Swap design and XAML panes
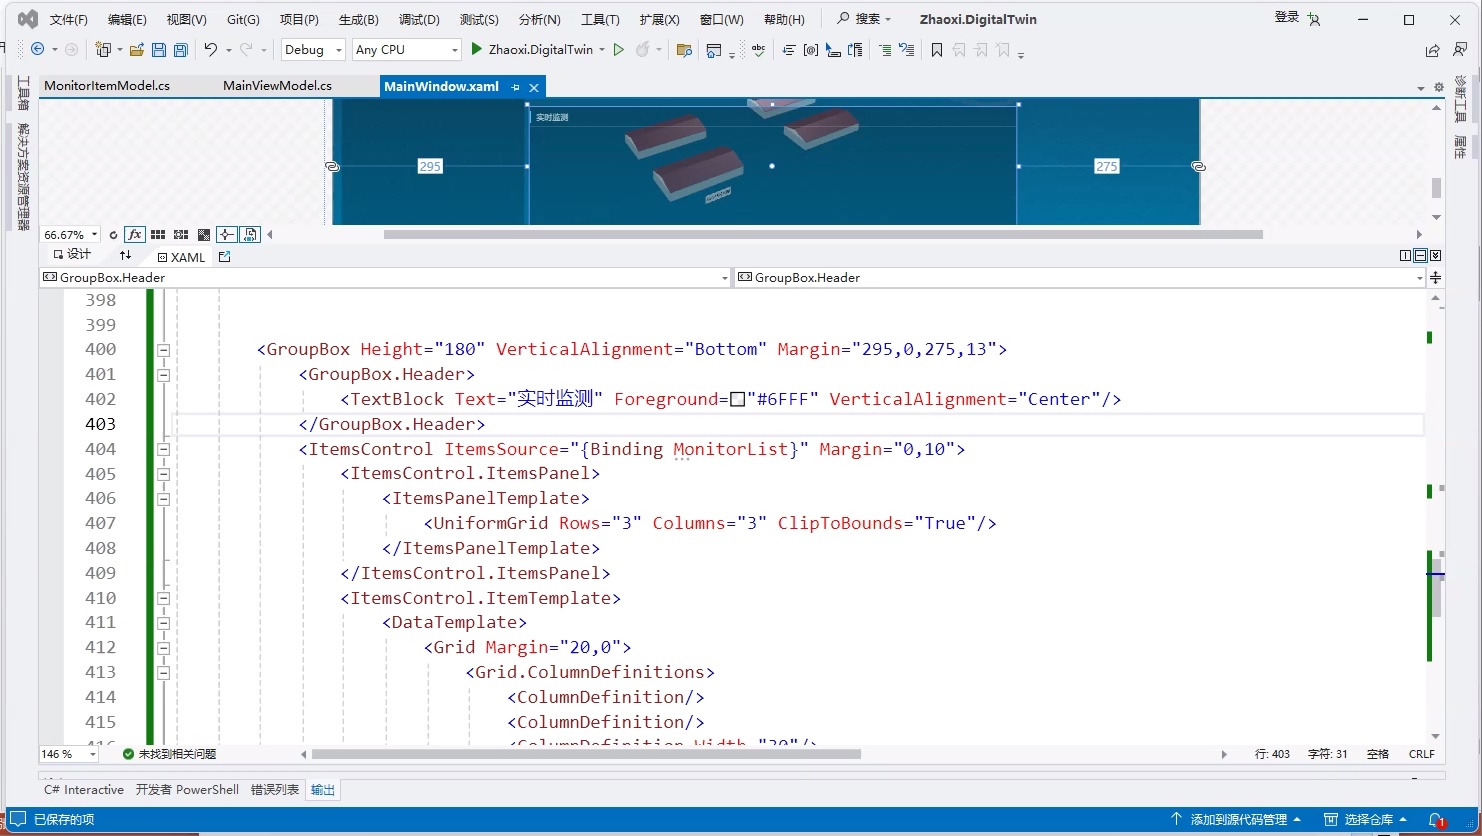Image resolution: width=1482 pixels, height=836 pixels. click(x=125, y=256)
